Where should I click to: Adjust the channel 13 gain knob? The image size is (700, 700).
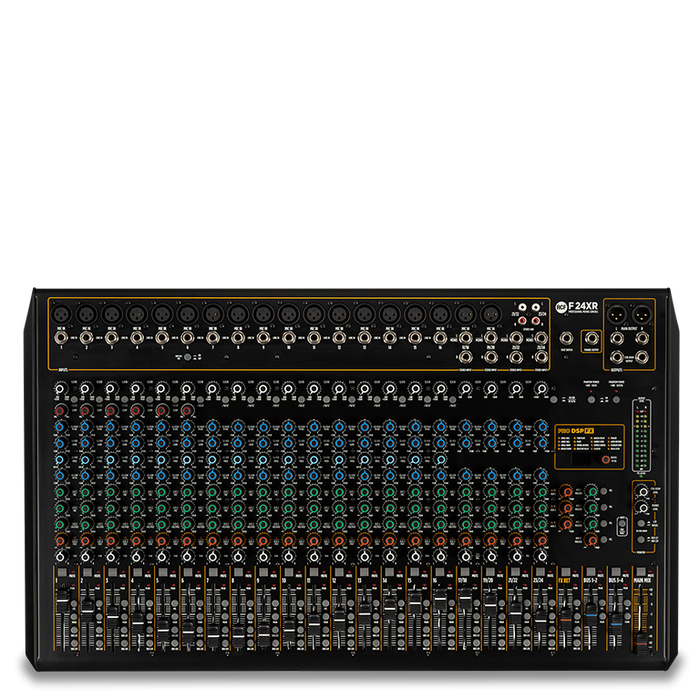[x=364, y=389]
